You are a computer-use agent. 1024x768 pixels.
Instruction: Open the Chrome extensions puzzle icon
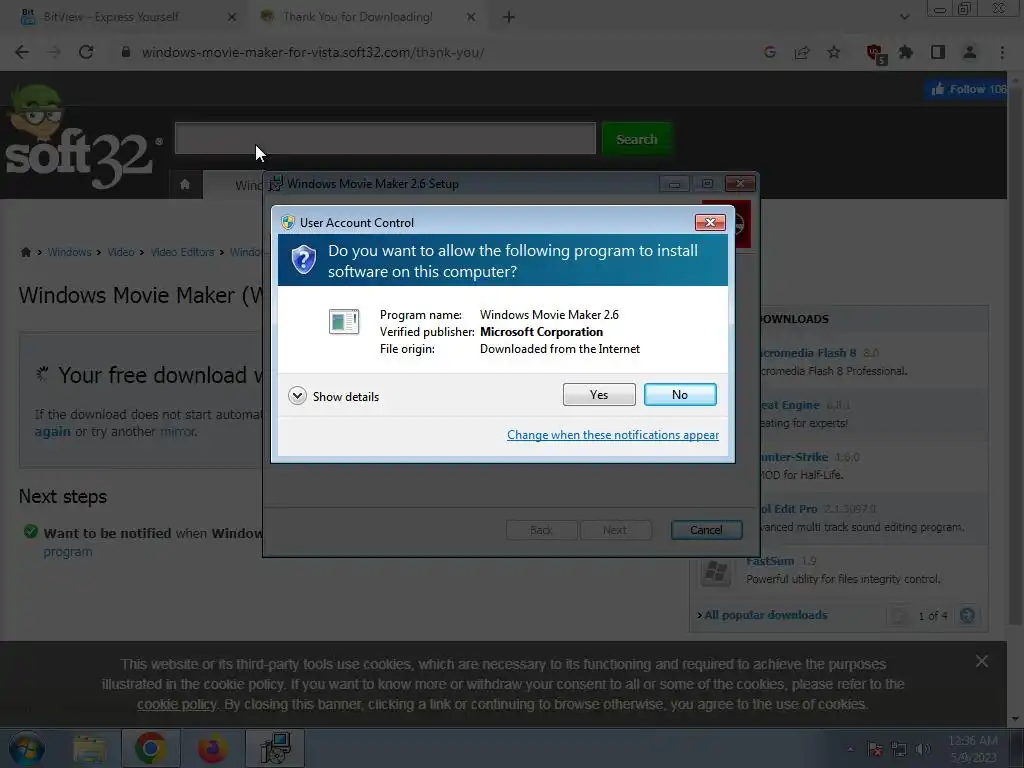pos(906,52)
